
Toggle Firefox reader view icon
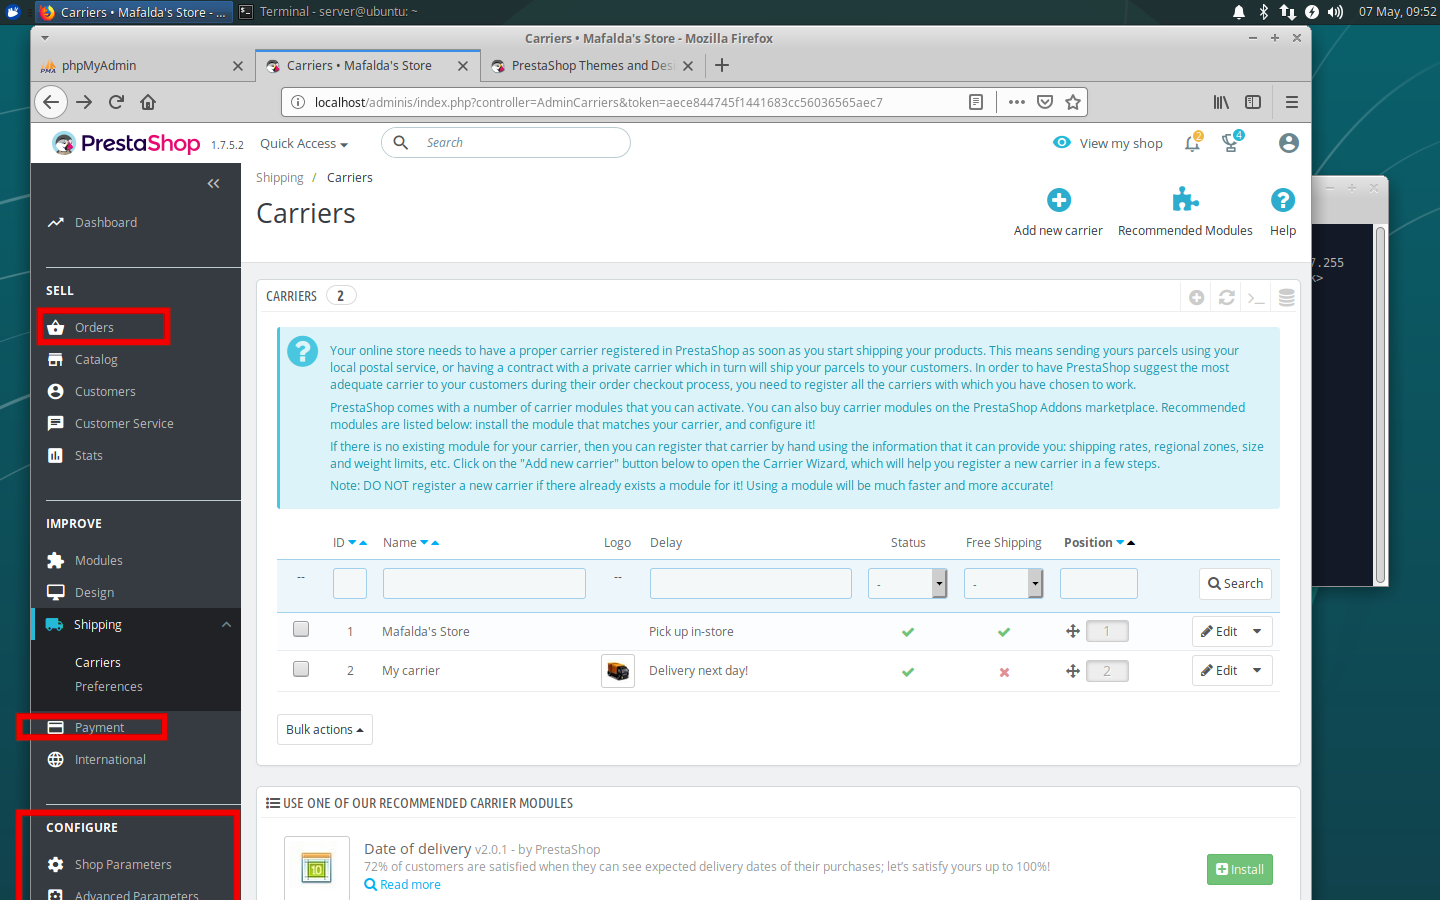[976, 102]
